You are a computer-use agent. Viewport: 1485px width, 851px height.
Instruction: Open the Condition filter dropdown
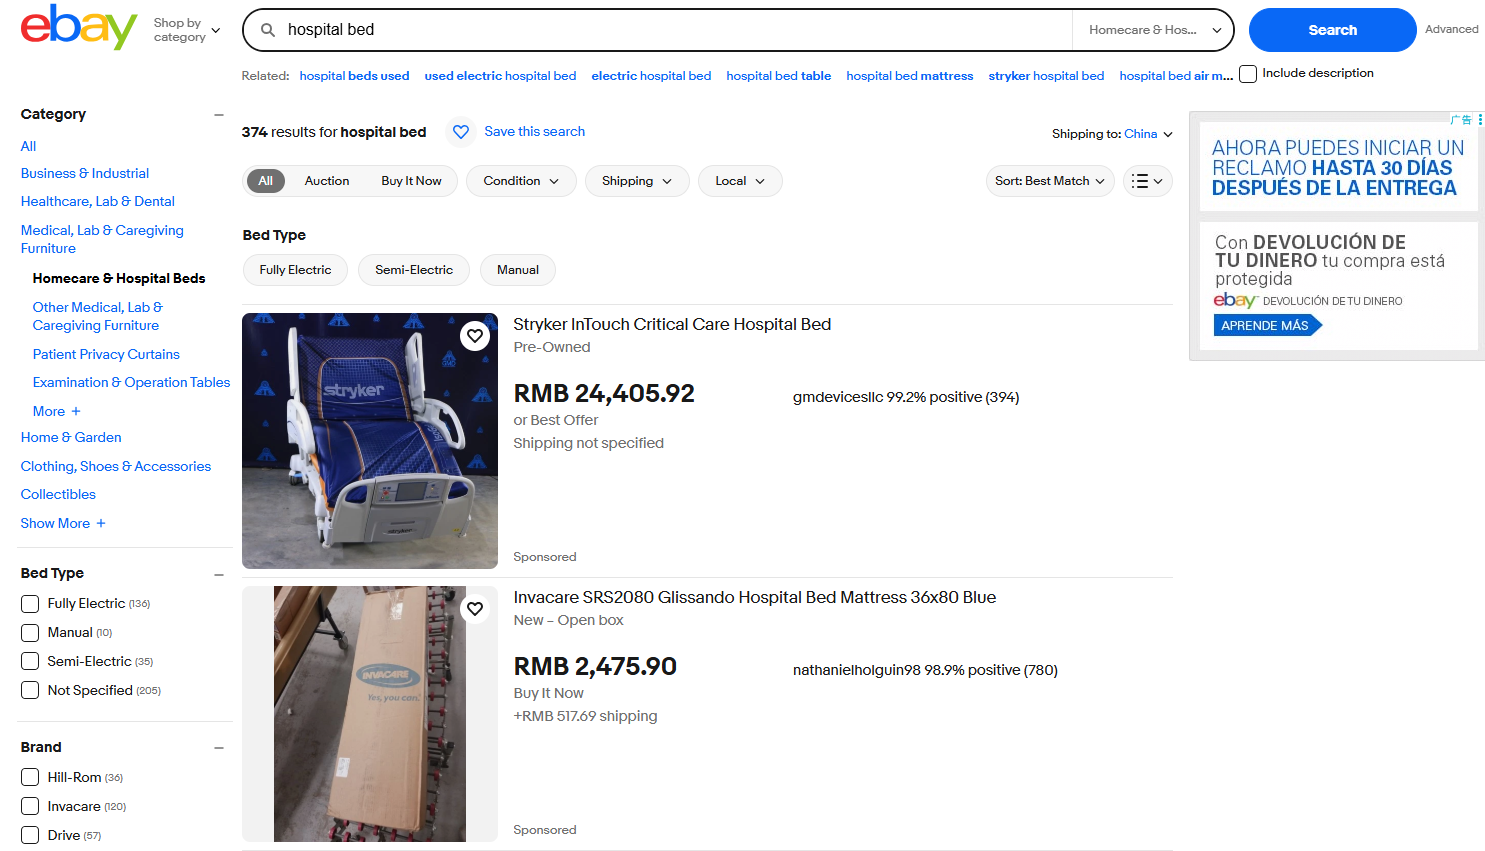click(520, 181)
